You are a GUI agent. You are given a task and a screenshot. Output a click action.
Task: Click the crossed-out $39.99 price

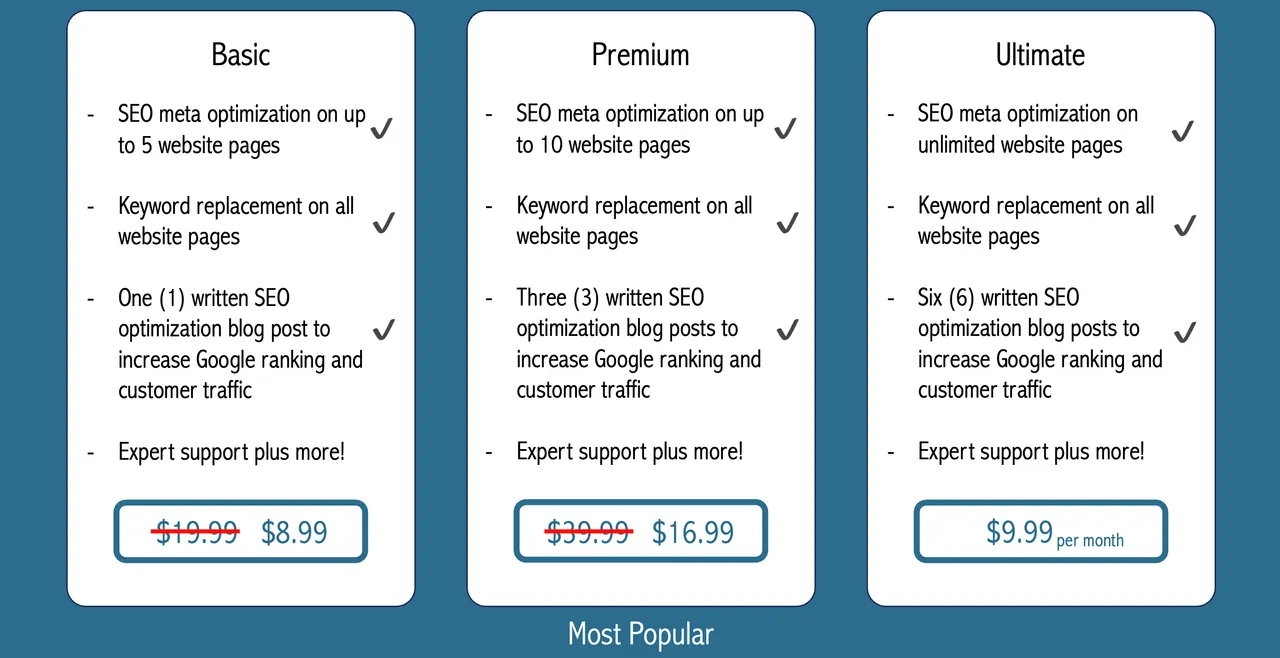click(589, 532)
